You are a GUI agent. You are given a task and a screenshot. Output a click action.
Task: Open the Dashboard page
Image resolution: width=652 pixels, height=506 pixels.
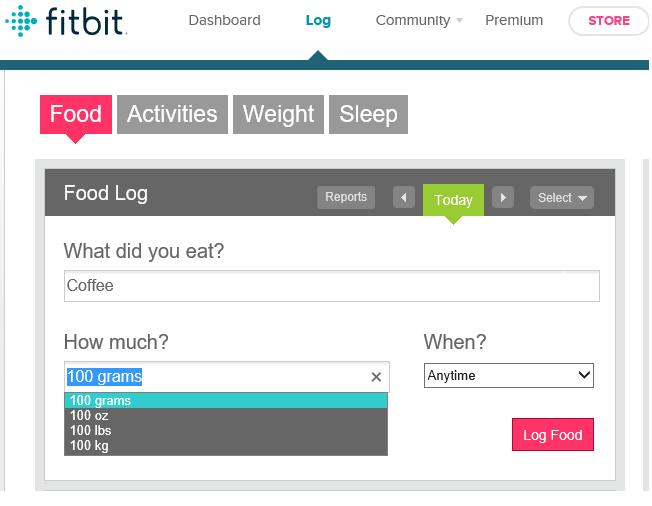click(224, 20)
